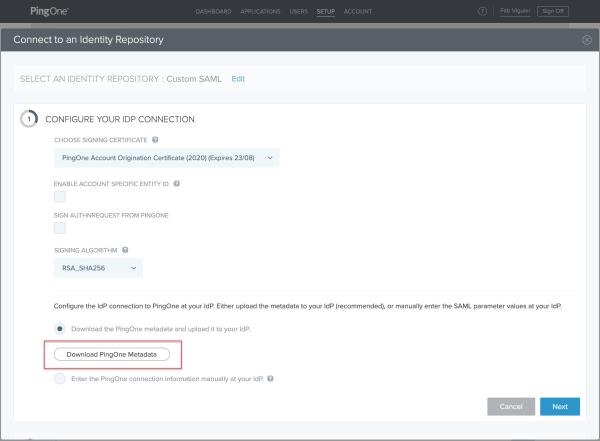The image size is (600, 441).
Task: Click Edit next to Custom SAML
Action: [x=238, y=79]
